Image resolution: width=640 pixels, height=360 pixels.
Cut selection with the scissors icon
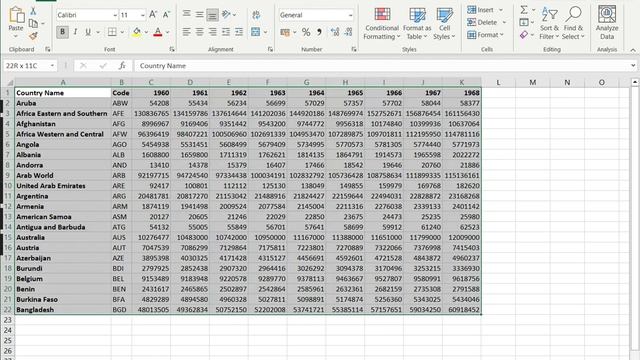coord(33,11)
